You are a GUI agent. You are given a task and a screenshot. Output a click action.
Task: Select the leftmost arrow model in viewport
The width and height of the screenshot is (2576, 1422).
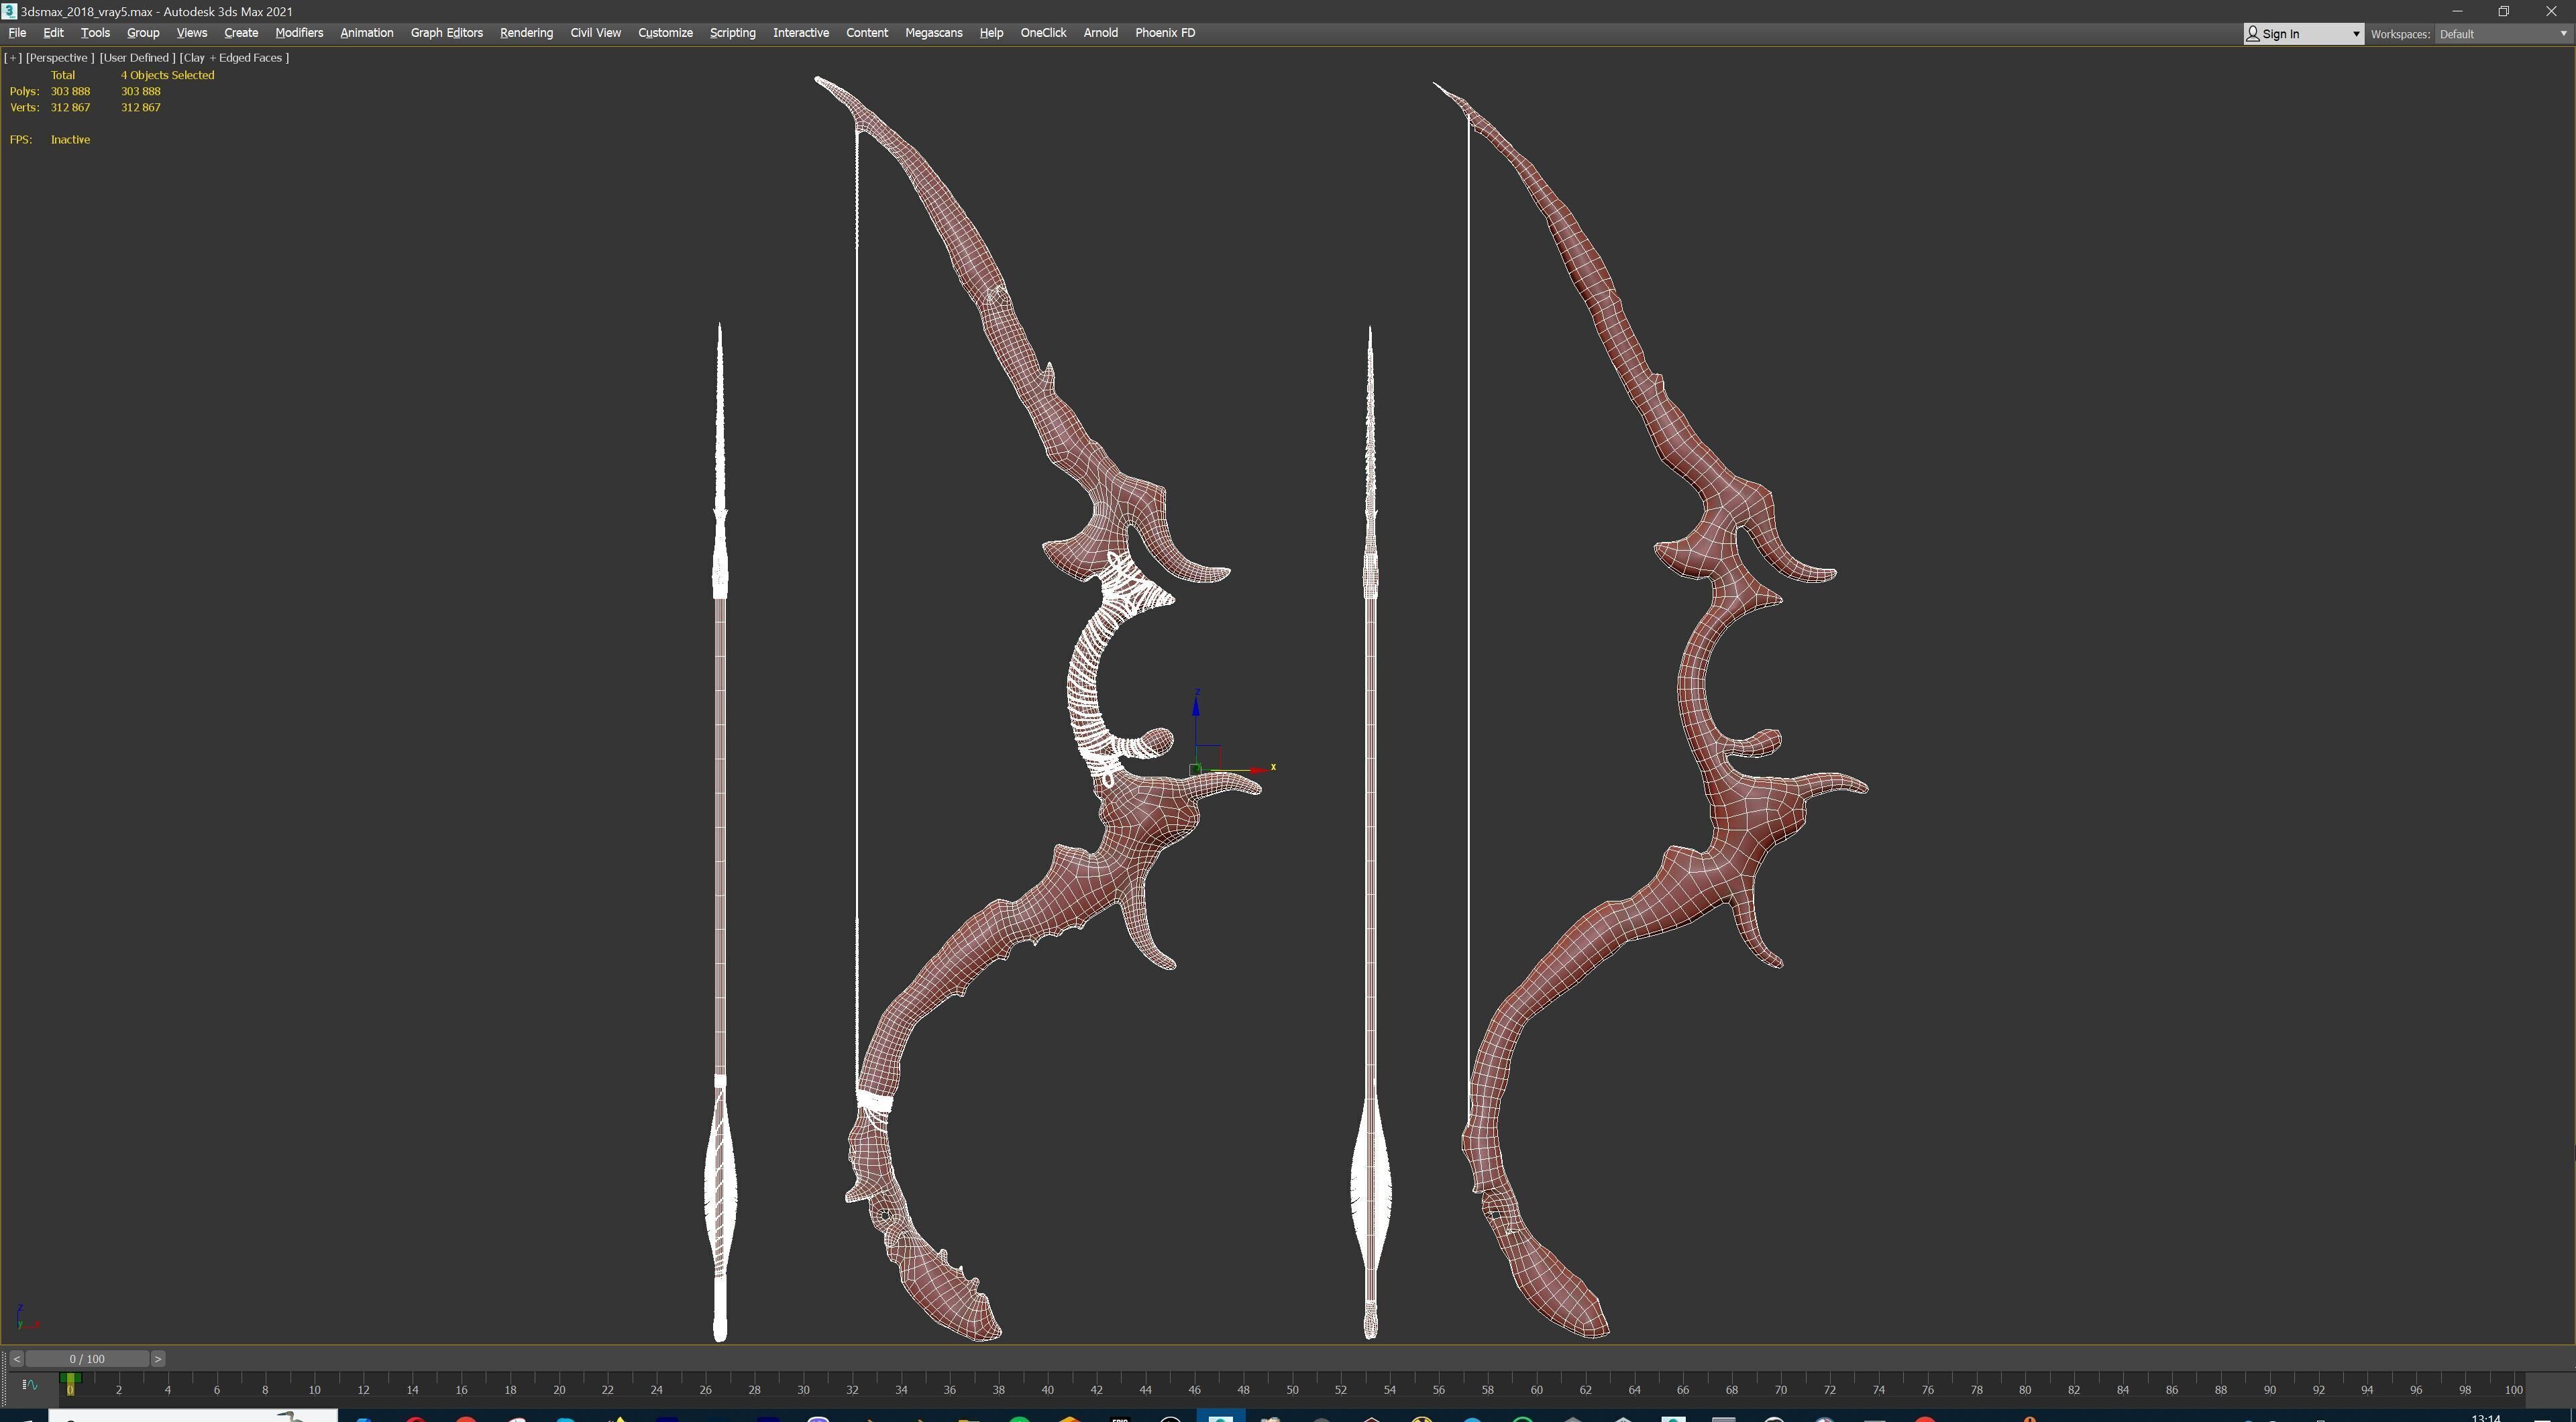720,850
